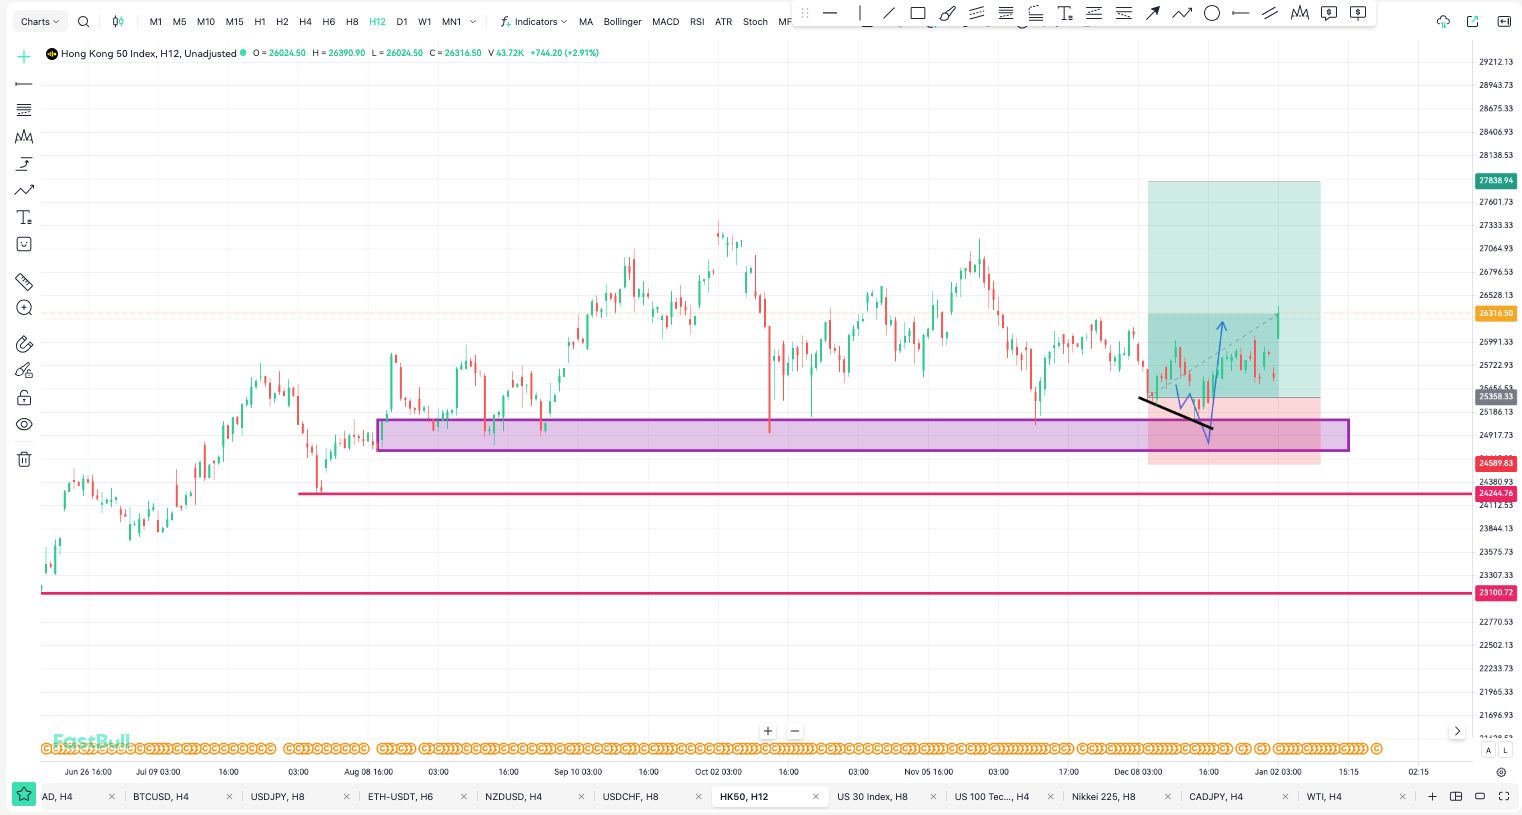The height and width of the screenshot is (815, 1522).
Task: Click the green 27838.94 price label
Action: 1495,181
